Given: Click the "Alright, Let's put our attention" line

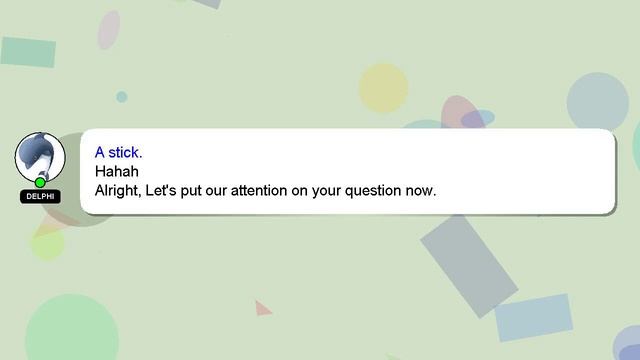Looking at the screenshot, I should 265,191.
